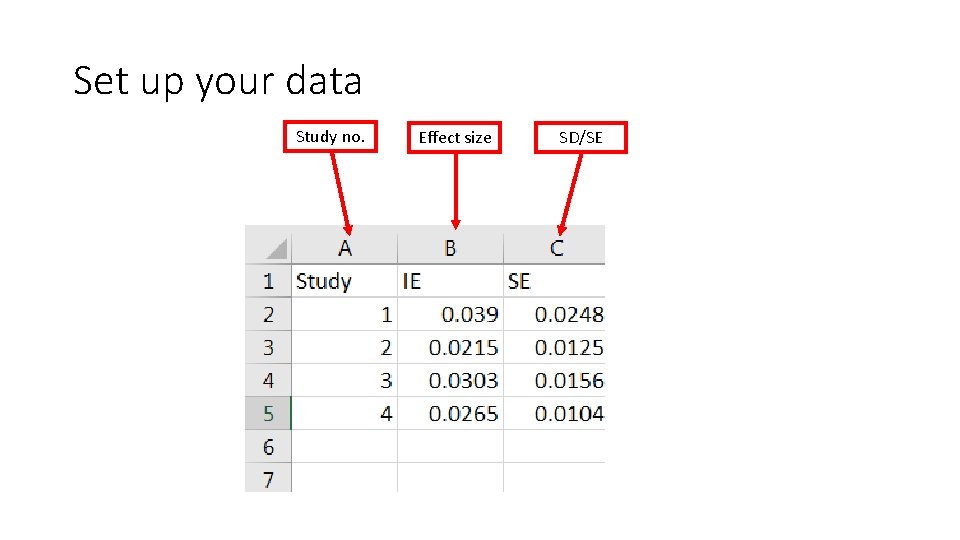
Task: Click the 'SE' header cell
Action: coord(554,281)
